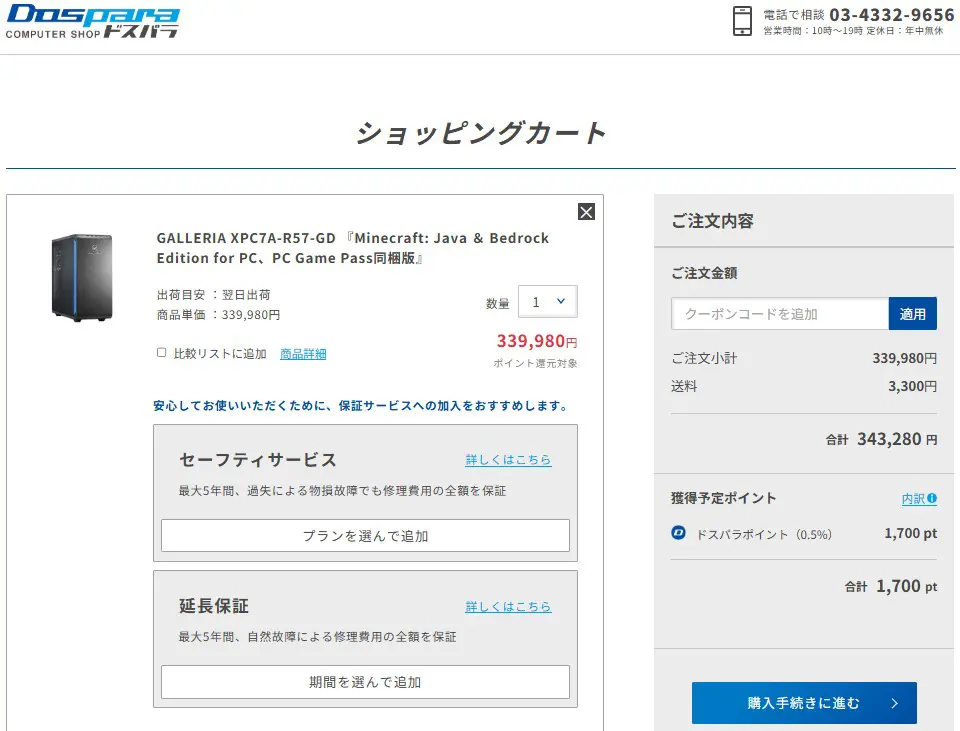960x731 pixels.
Task: Open 内訳 points breakdown link
Action: tap(913, 499)
